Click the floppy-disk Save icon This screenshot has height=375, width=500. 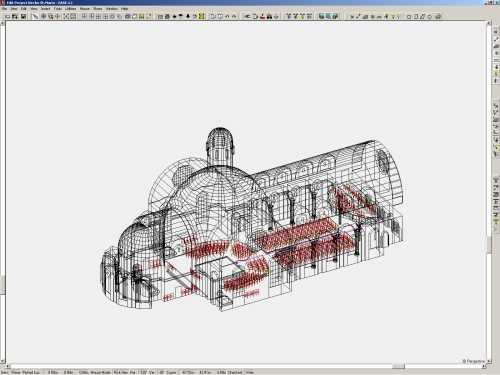click(x=23, y=16)
